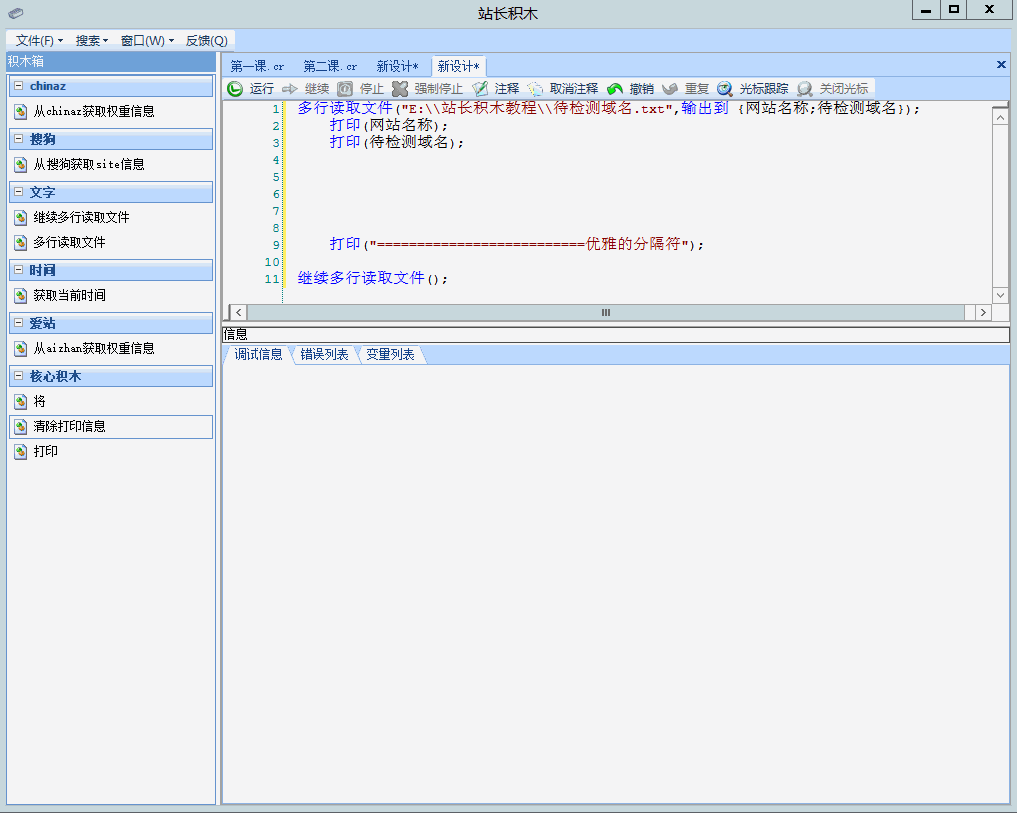Switch to the 错误列表 tab

coord(324,355)
